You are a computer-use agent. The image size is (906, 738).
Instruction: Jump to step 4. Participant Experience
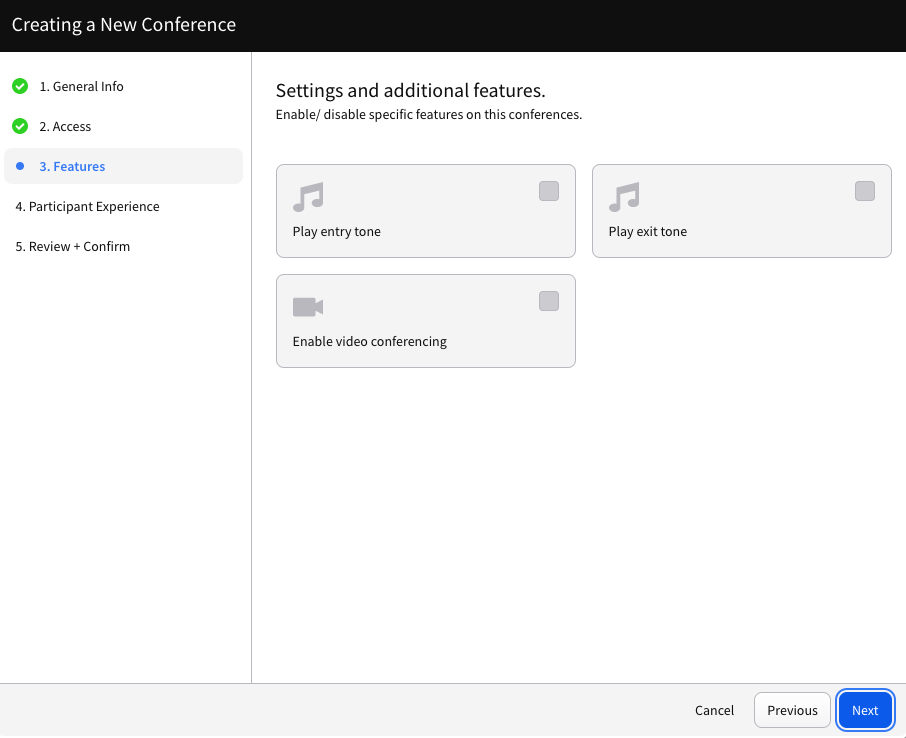(87, 206)
